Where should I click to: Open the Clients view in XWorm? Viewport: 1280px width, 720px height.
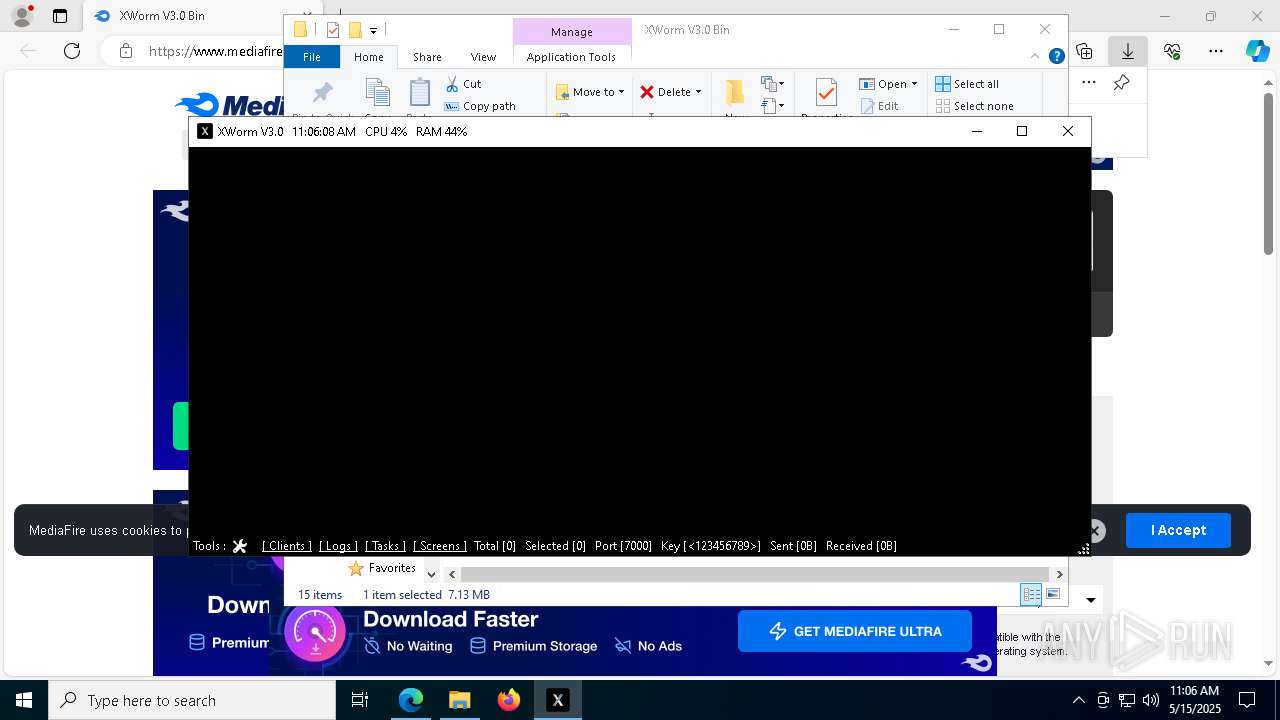(286, 546)
